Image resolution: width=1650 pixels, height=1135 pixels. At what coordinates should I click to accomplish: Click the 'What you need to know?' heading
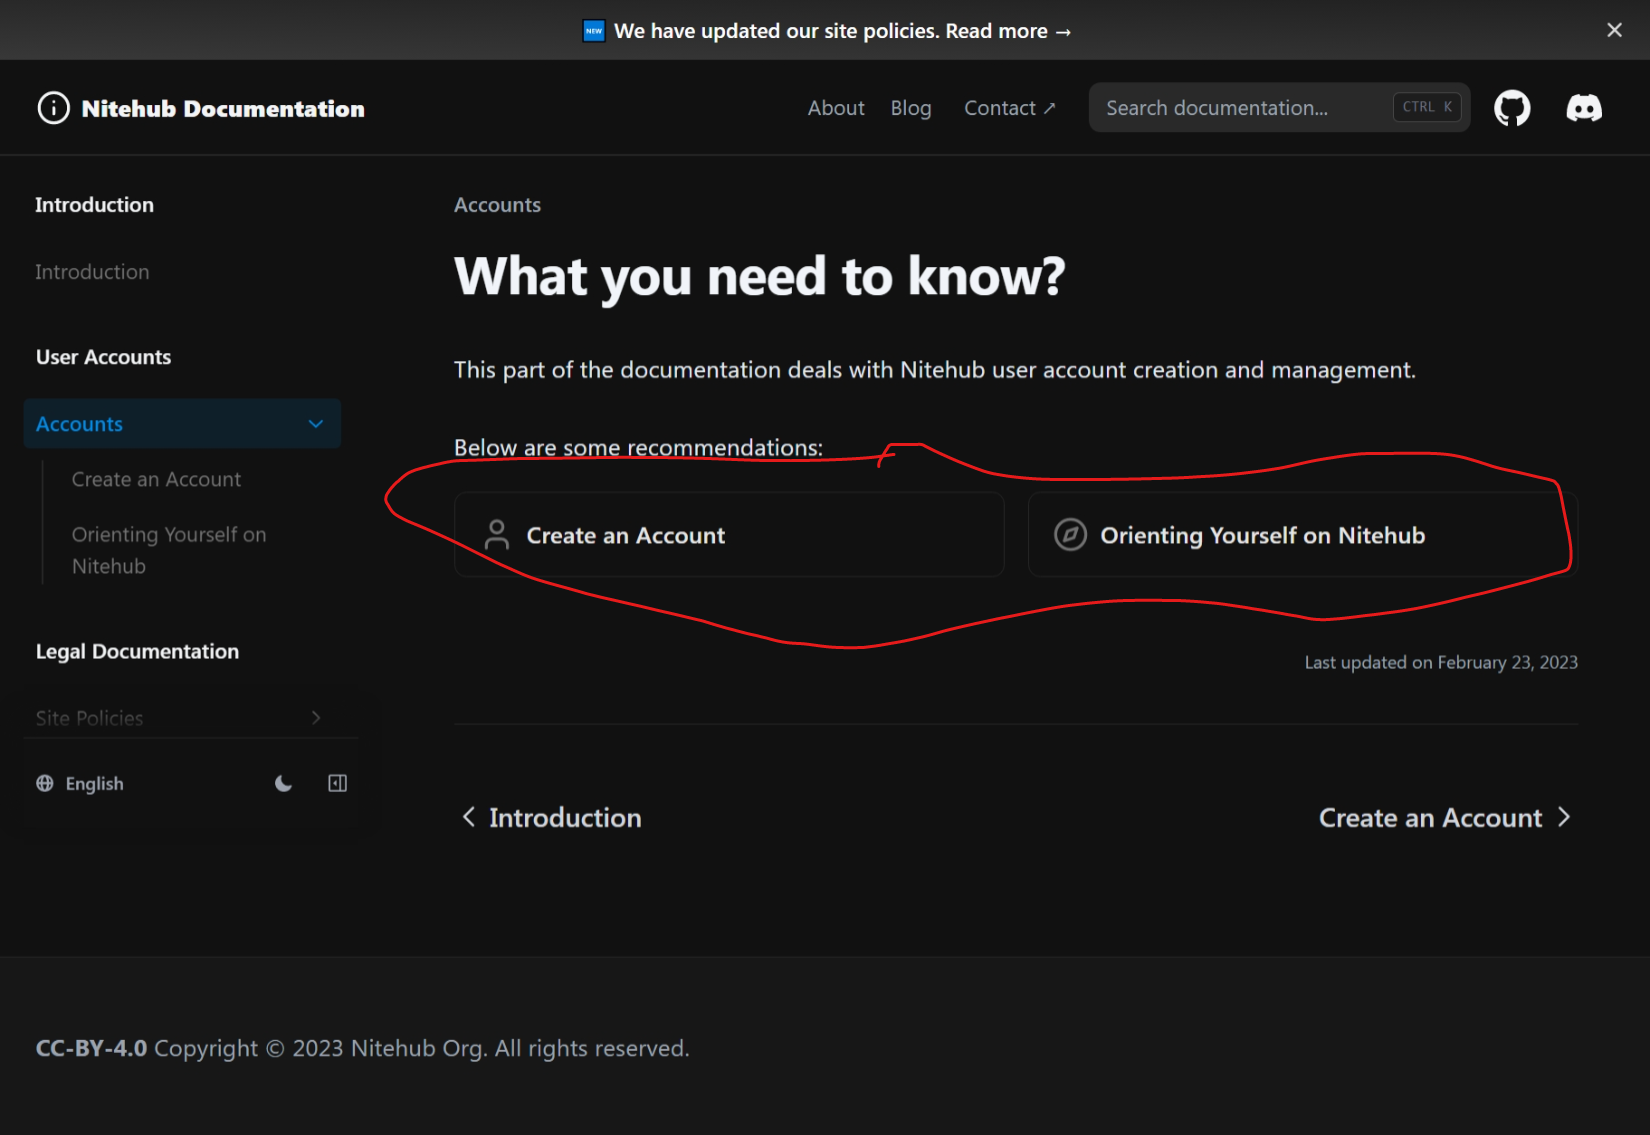[760, 277]
